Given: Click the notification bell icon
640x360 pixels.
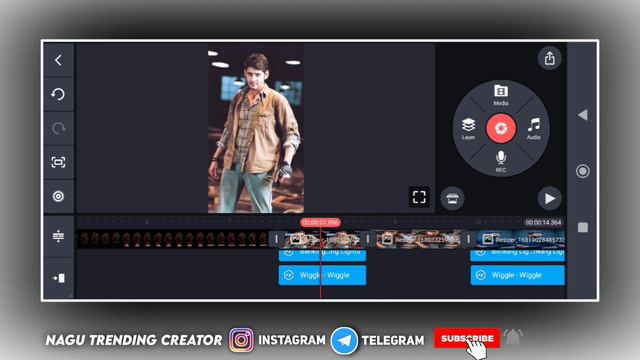Looking at the screenshot, I should point(513,337).
